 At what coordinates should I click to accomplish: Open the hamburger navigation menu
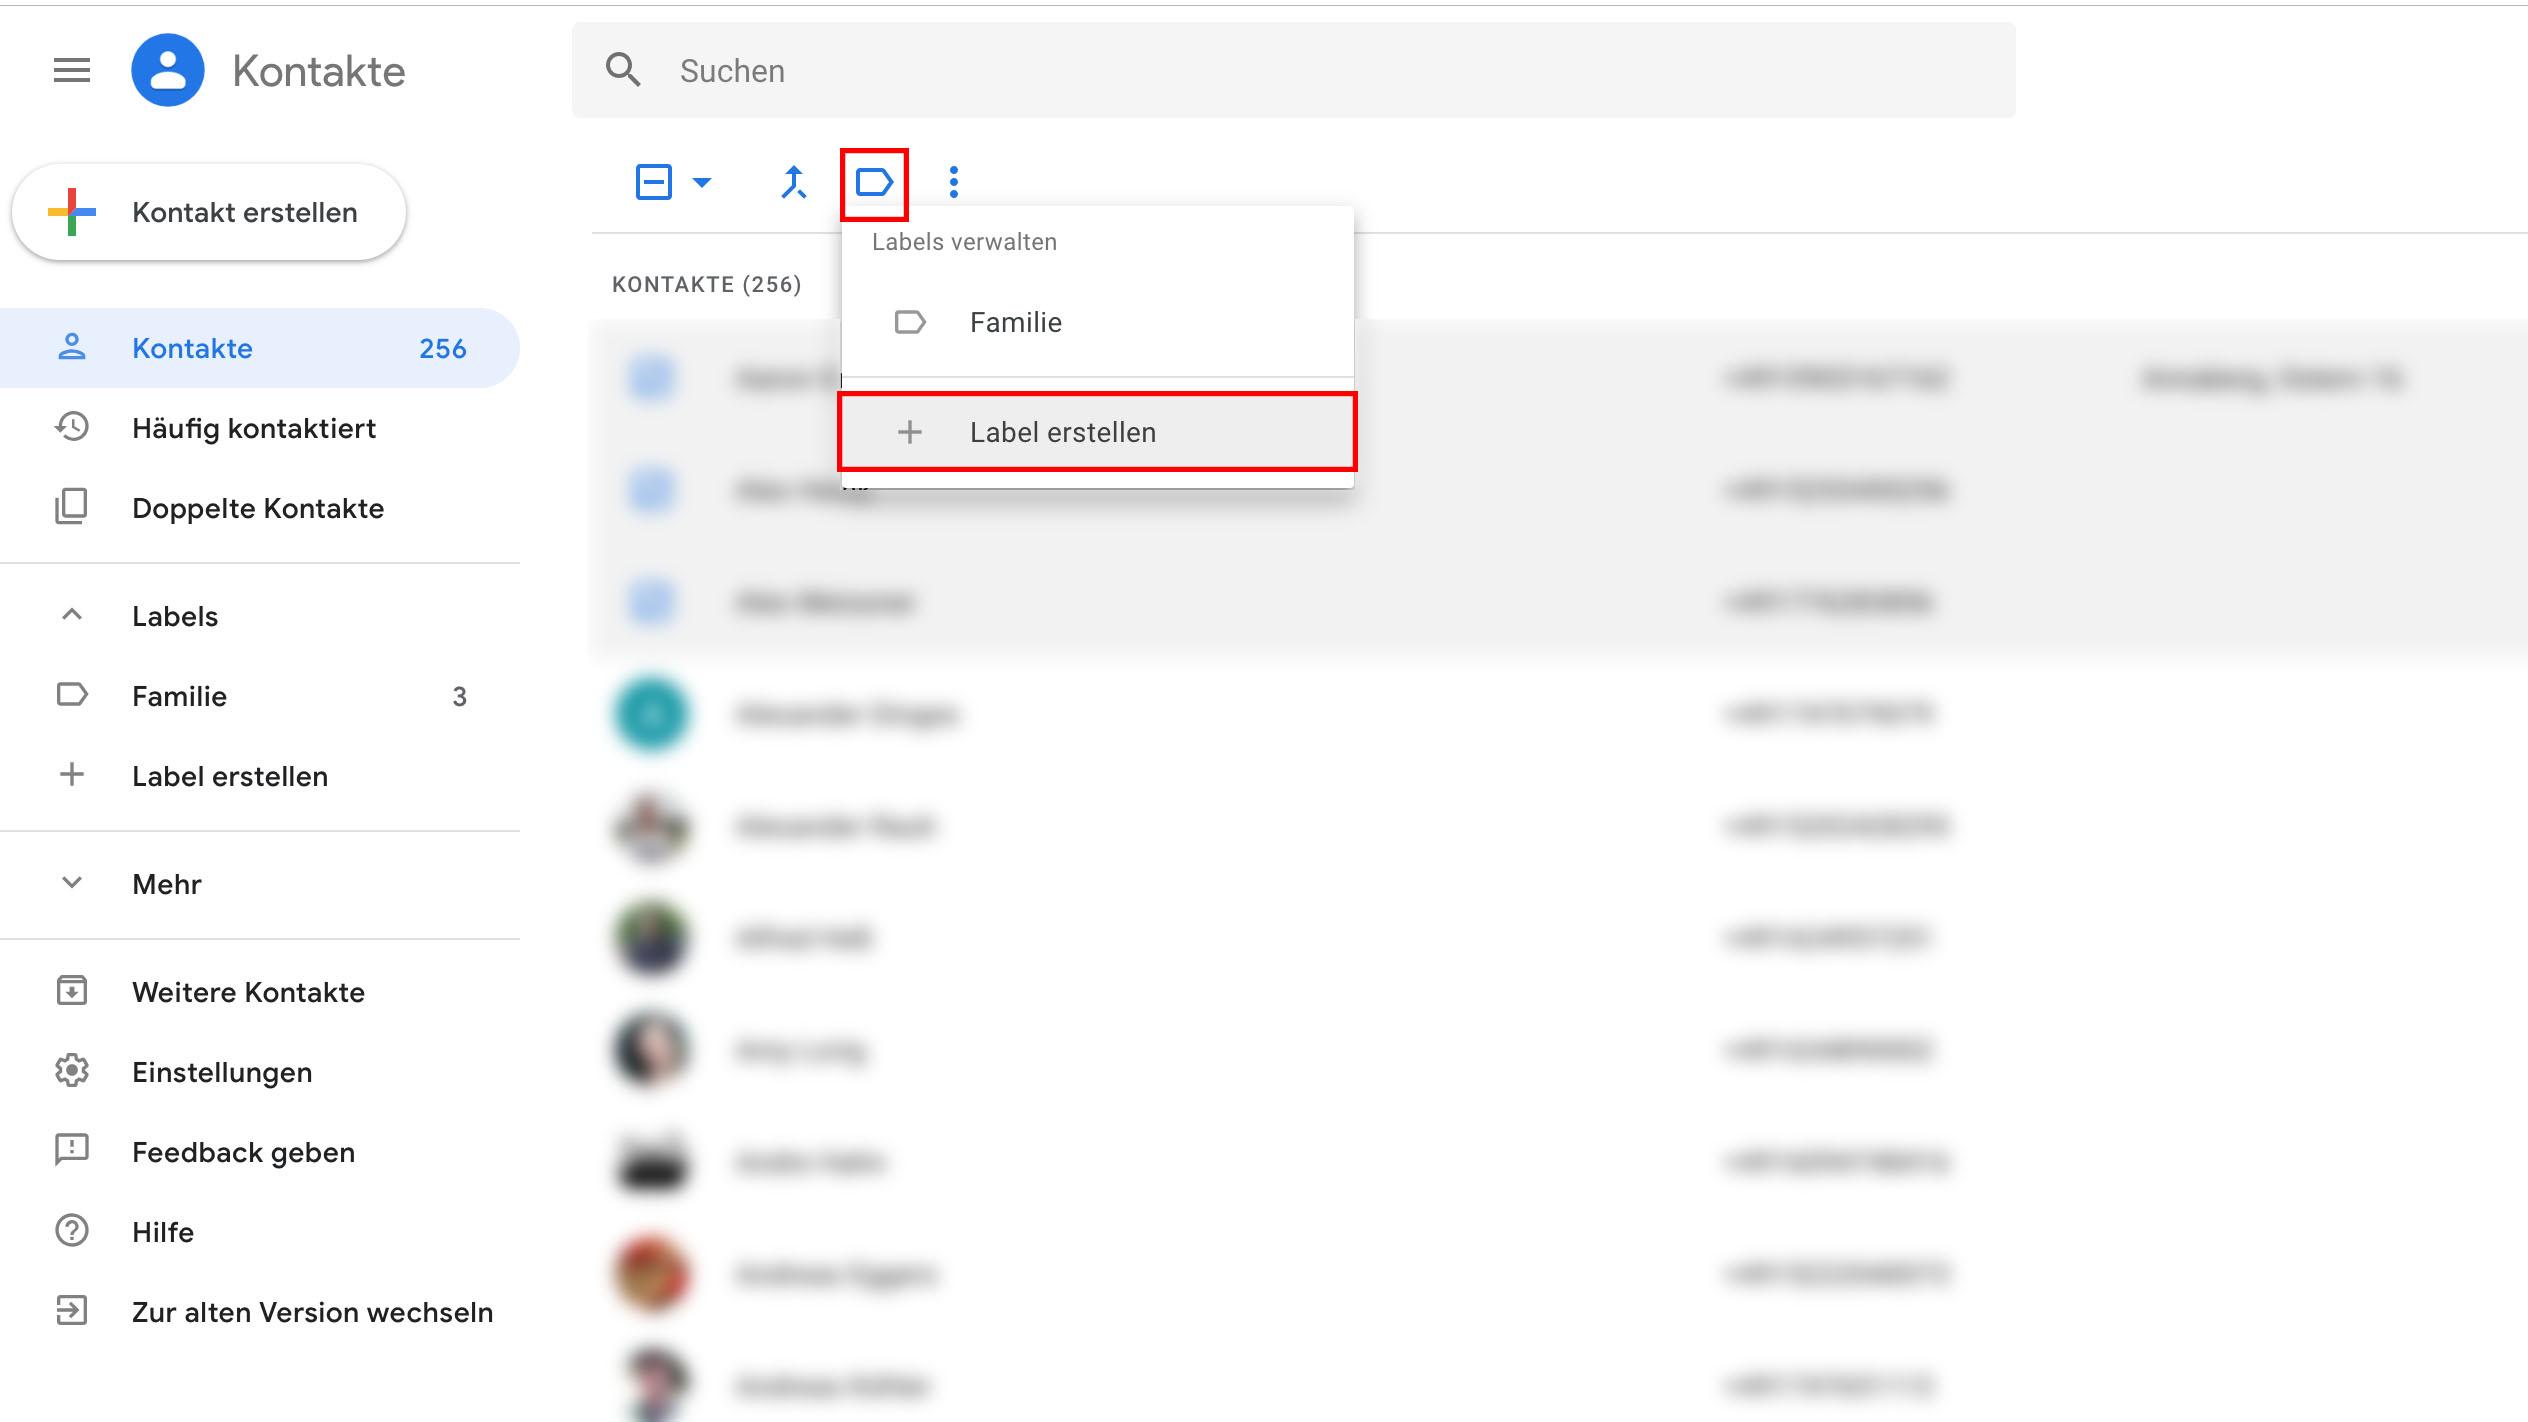point(70,69)
